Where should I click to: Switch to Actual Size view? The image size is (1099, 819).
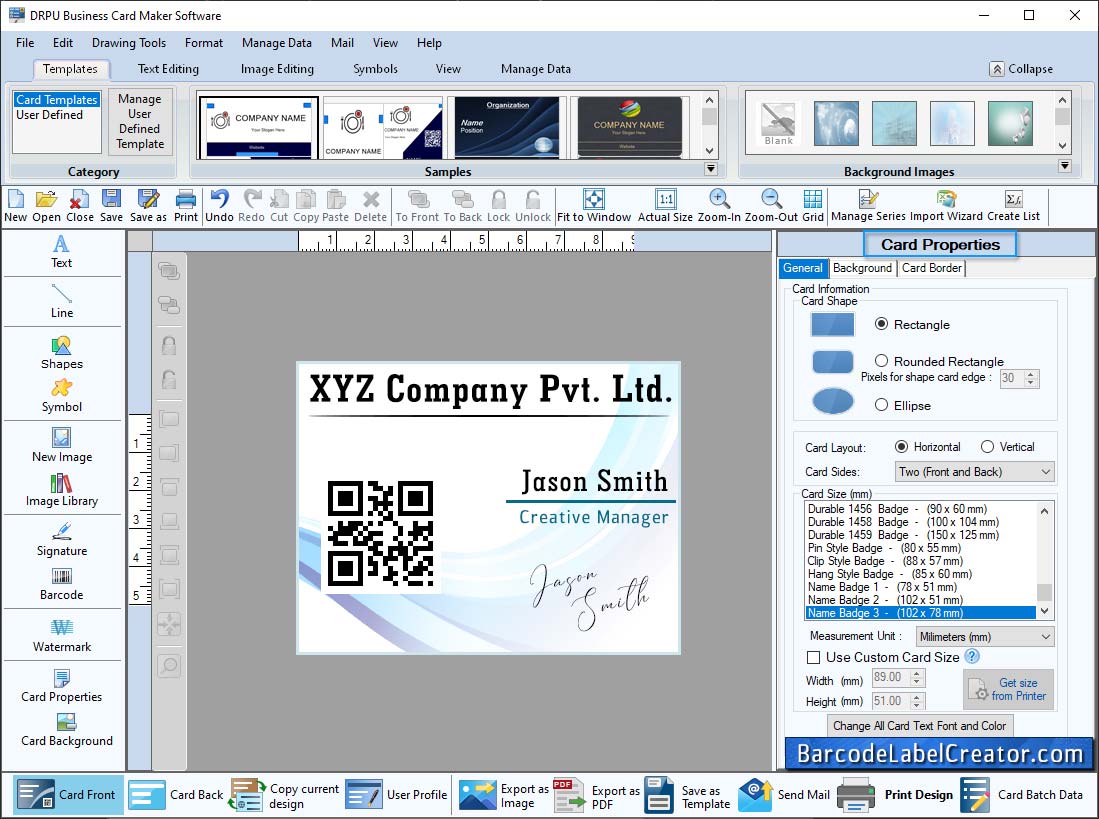pyautogui.click(x=665, y=206)
